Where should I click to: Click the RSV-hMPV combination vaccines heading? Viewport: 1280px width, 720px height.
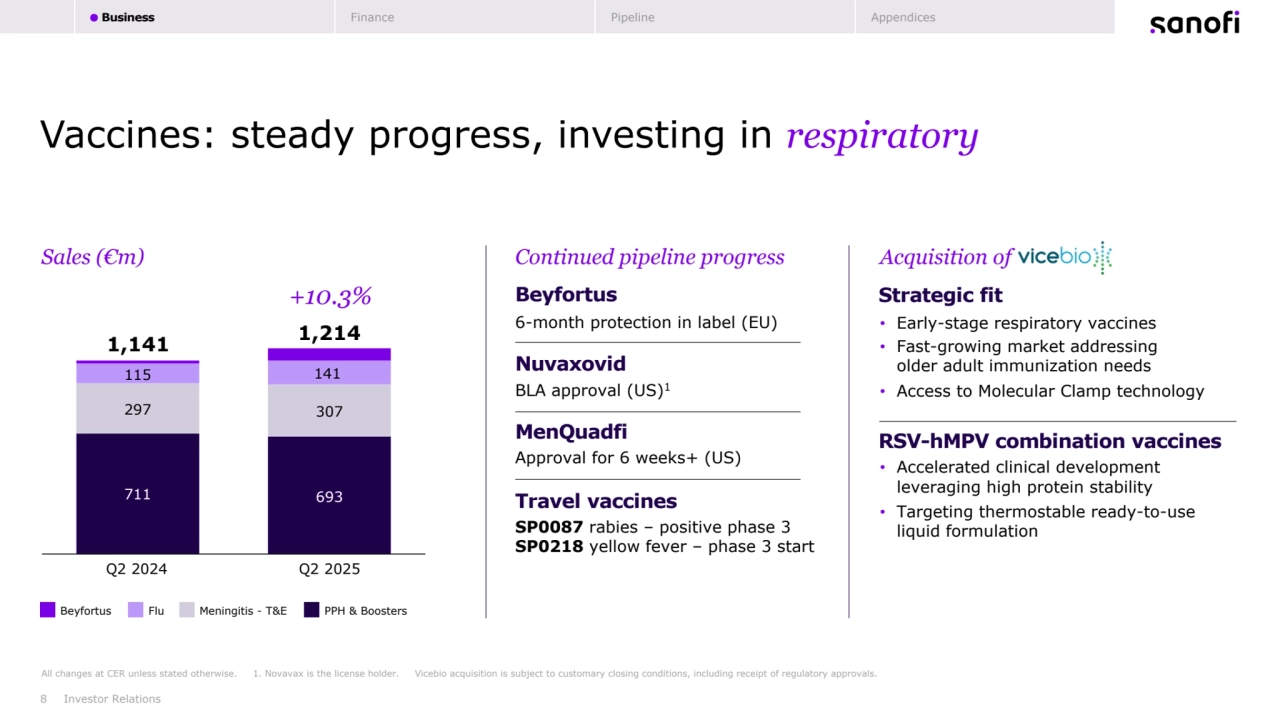[1050, 441]
